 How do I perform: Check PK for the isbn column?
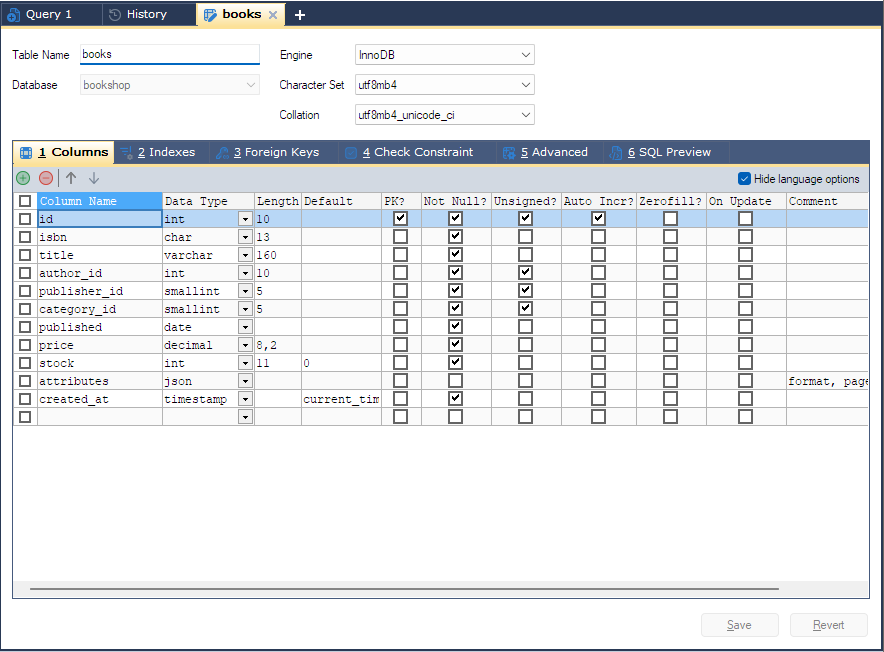tap(400, 236)
